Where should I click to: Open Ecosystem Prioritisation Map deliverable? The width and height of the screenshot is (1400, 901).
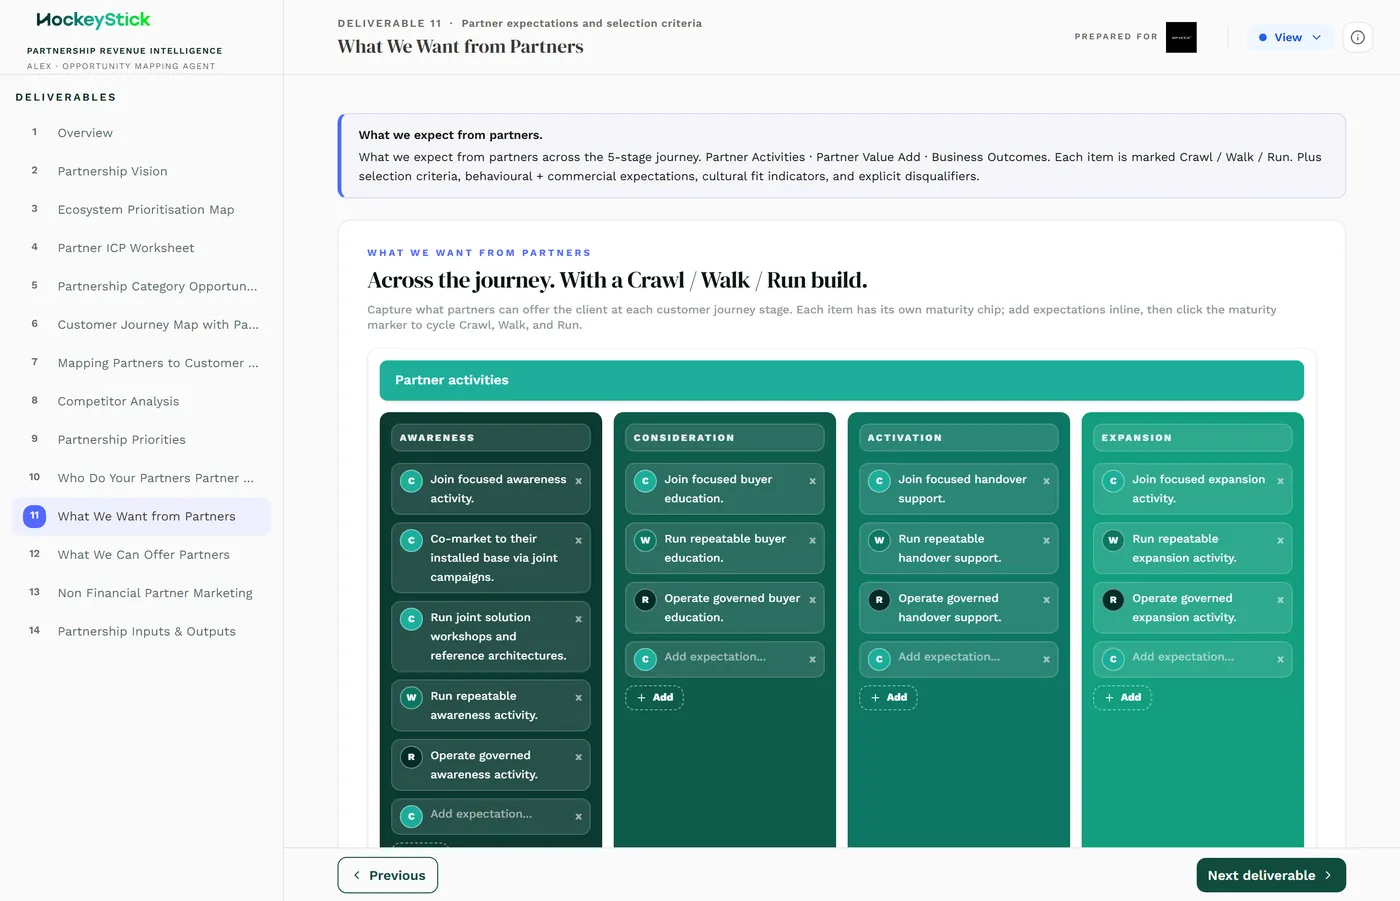pyautogui.click(x=141, y=210)
